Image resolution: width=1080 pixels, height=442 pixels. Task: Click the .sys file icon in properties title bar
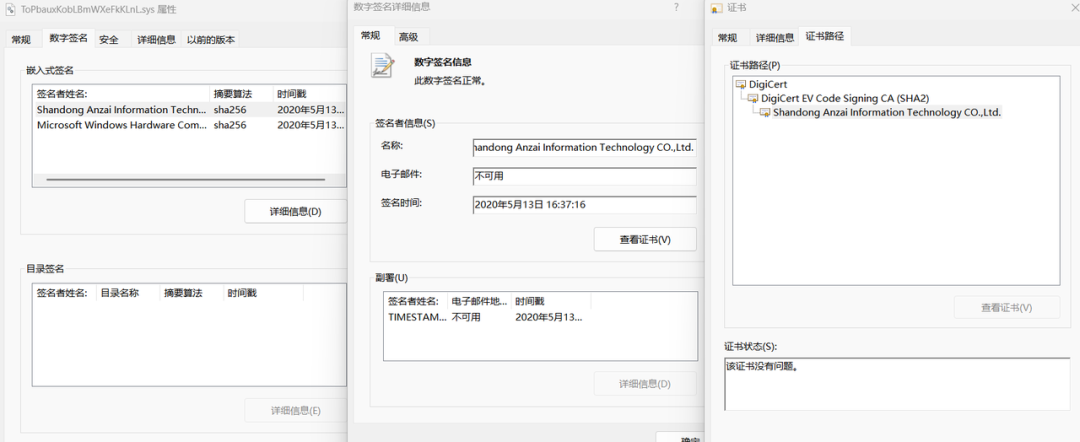(x=10, y=10)
